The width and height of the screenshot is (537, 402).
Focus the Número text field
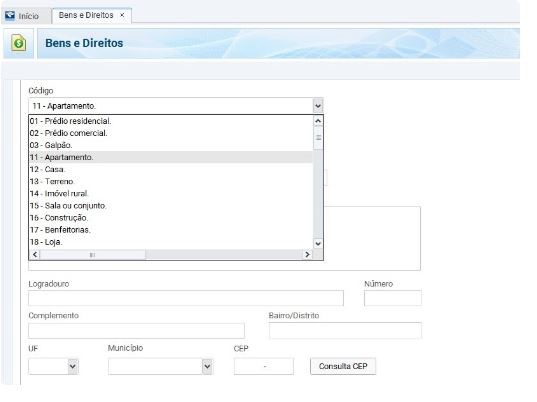coord(393,298)
